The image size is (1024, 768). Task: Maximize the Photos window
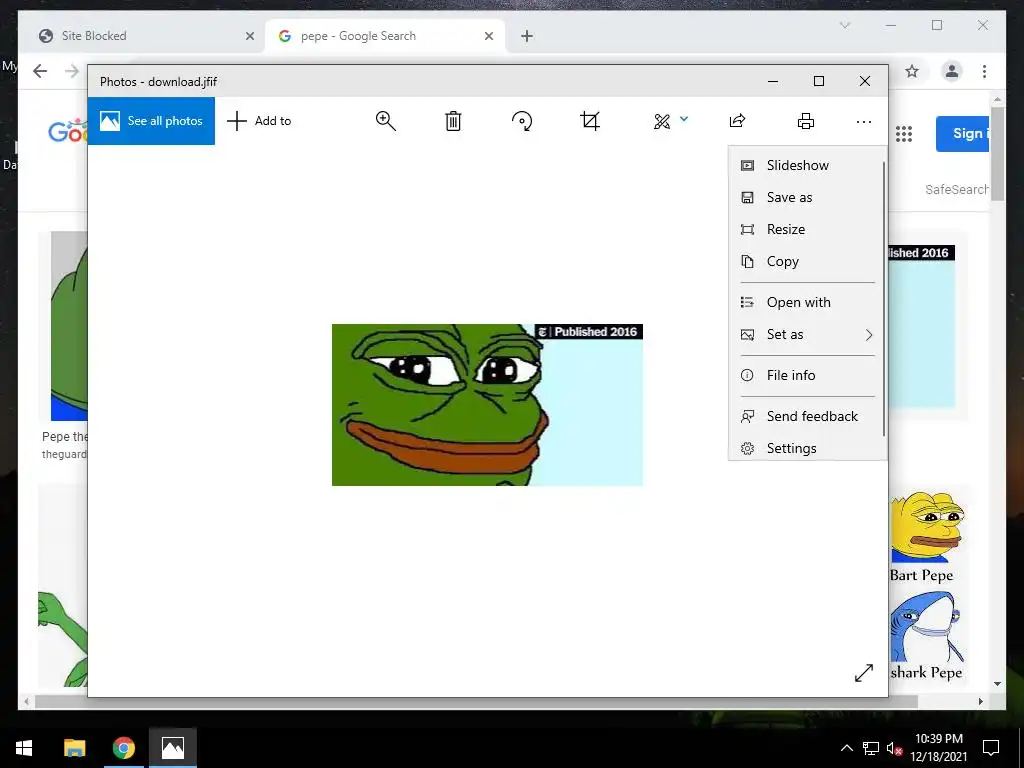(x=819, y=82)
